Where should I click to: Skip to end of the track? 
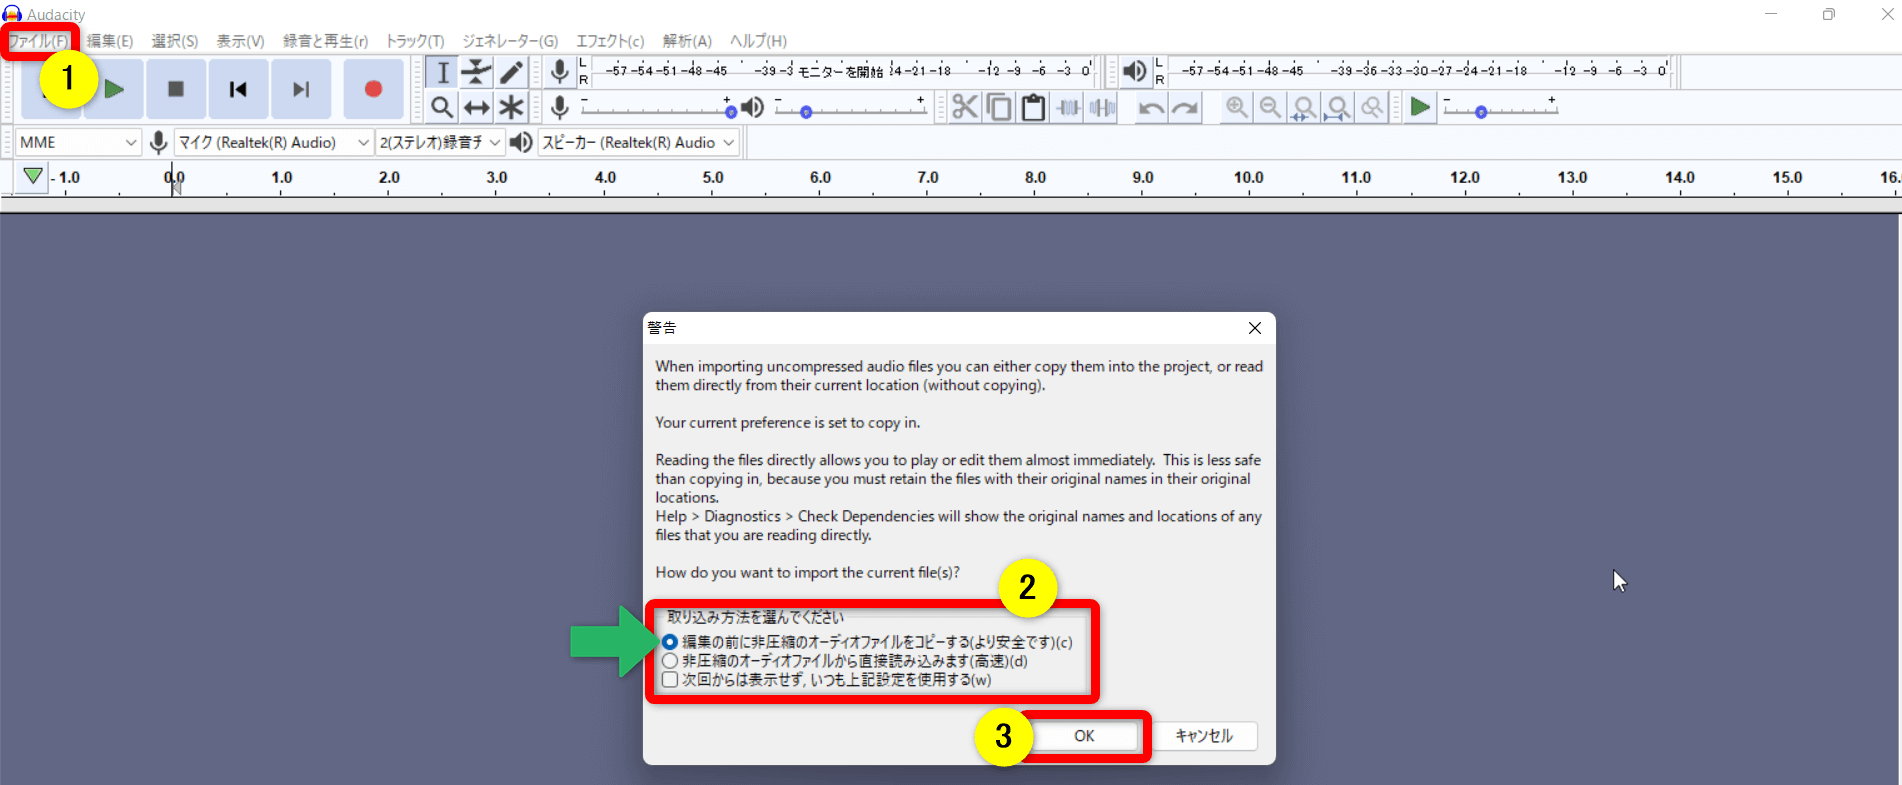(x=300, y=89)
